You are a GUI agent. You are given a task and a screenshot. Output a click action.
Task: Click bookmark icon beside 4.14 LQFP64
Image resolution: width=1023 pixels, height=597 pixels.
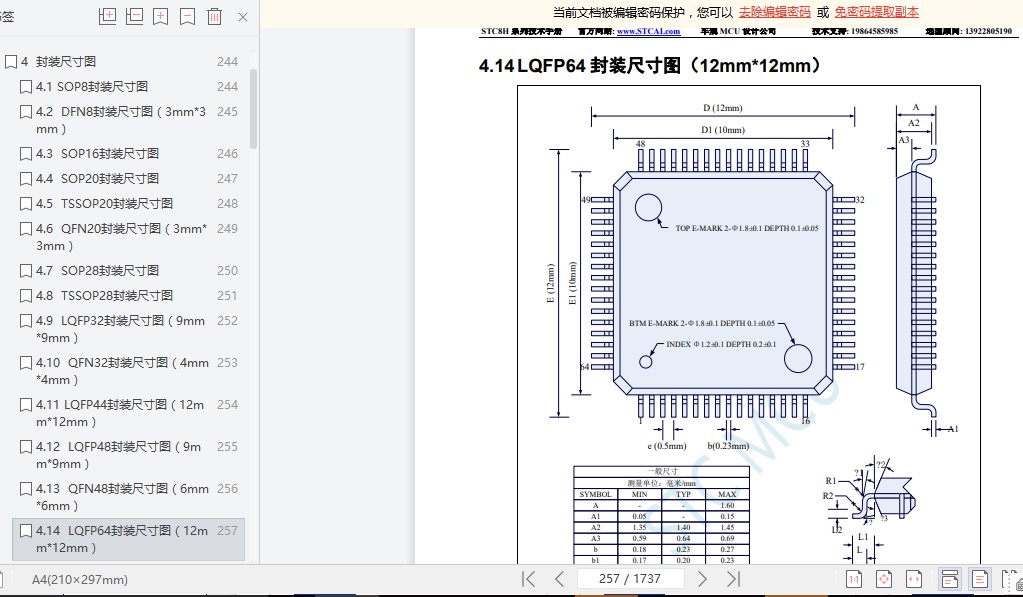[25, 531]
